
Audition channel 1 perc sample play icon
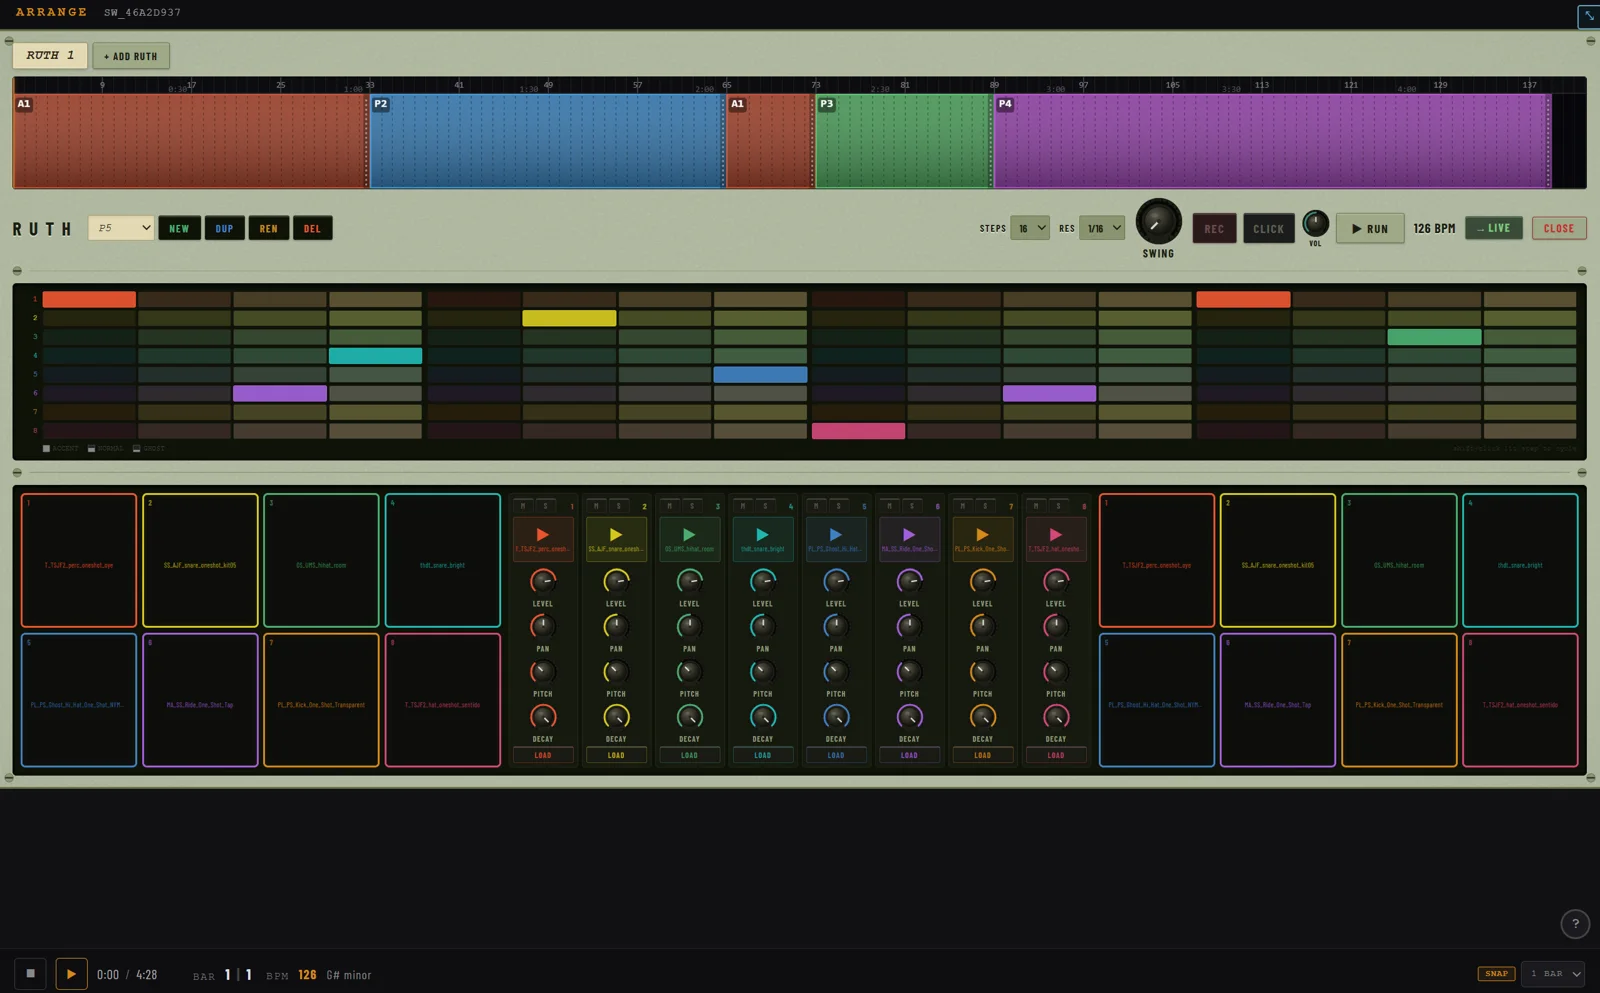(x=543, y=535)
